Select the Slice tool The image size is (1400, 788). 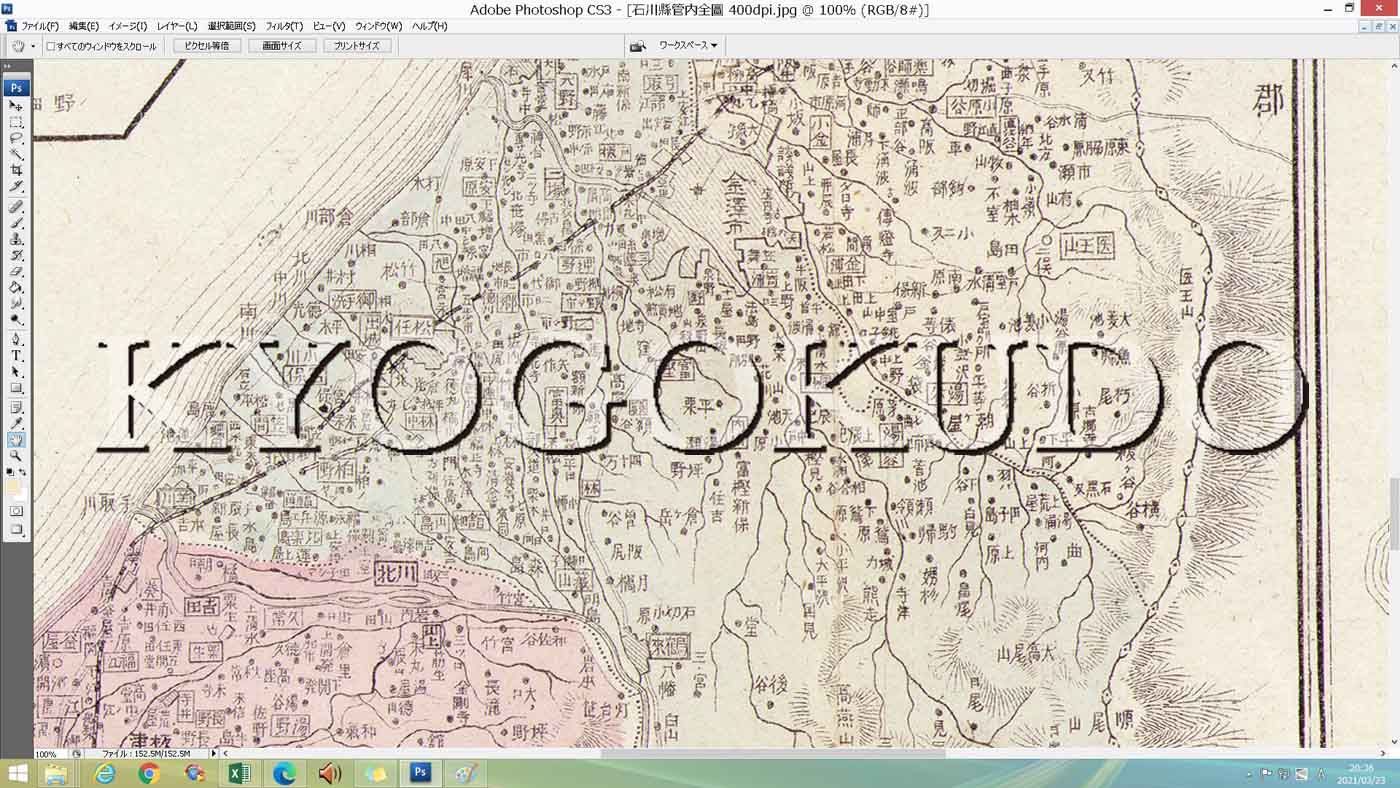click(16, 186)
